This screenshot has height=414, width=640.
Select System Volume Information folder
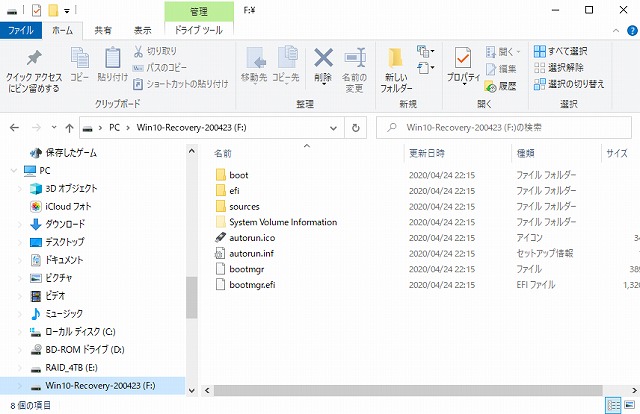tap(276, 222)
